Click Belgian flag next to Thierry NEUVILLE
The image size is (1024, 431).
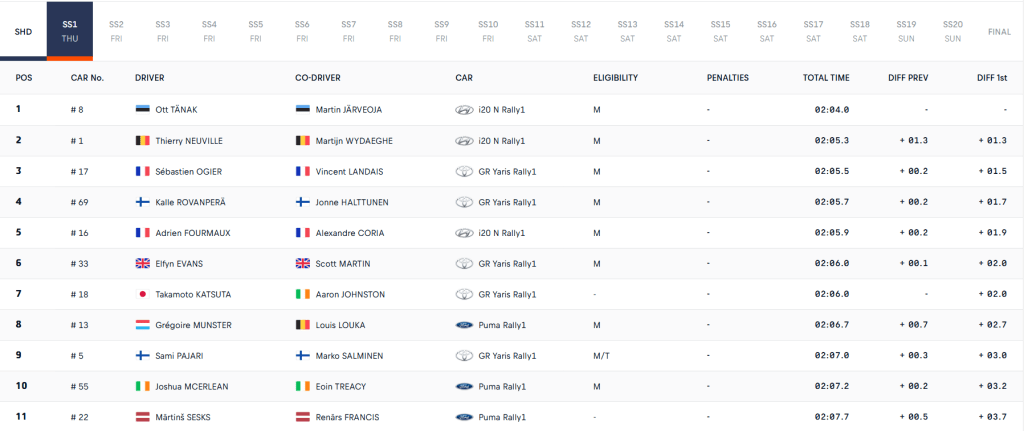(x=142, y=141)
